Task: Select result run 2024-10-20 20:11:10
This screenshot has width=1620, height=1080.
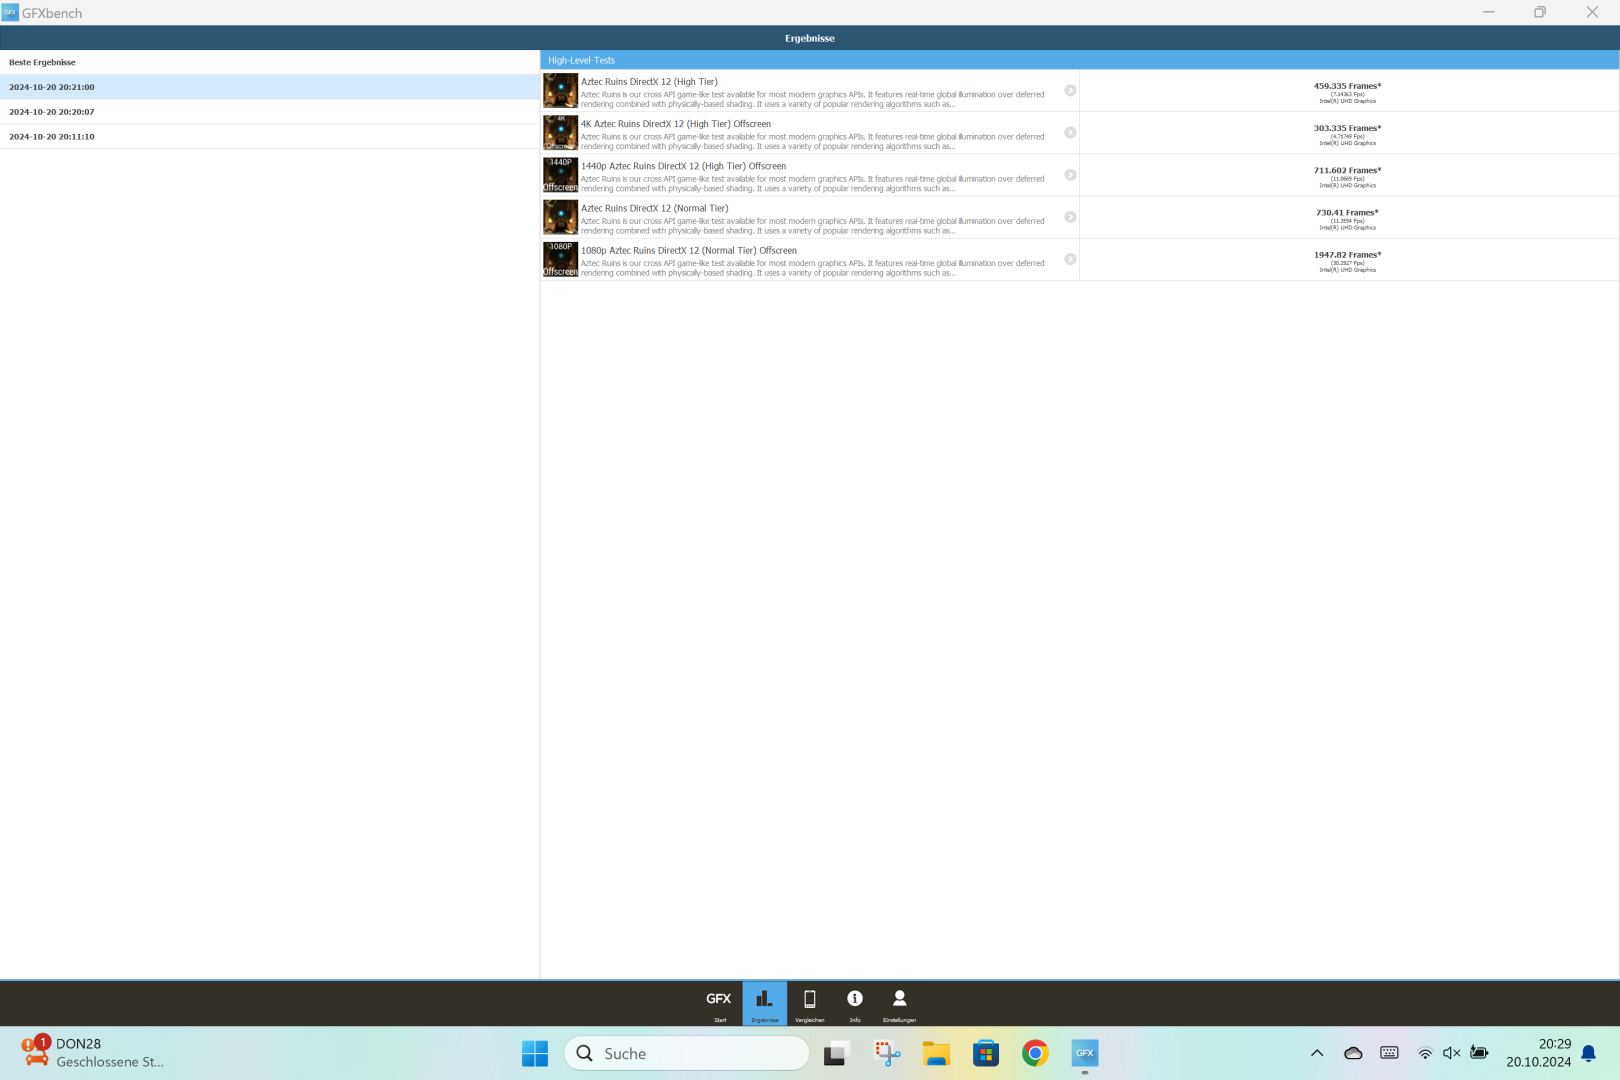Action: [x=269, y=137]
